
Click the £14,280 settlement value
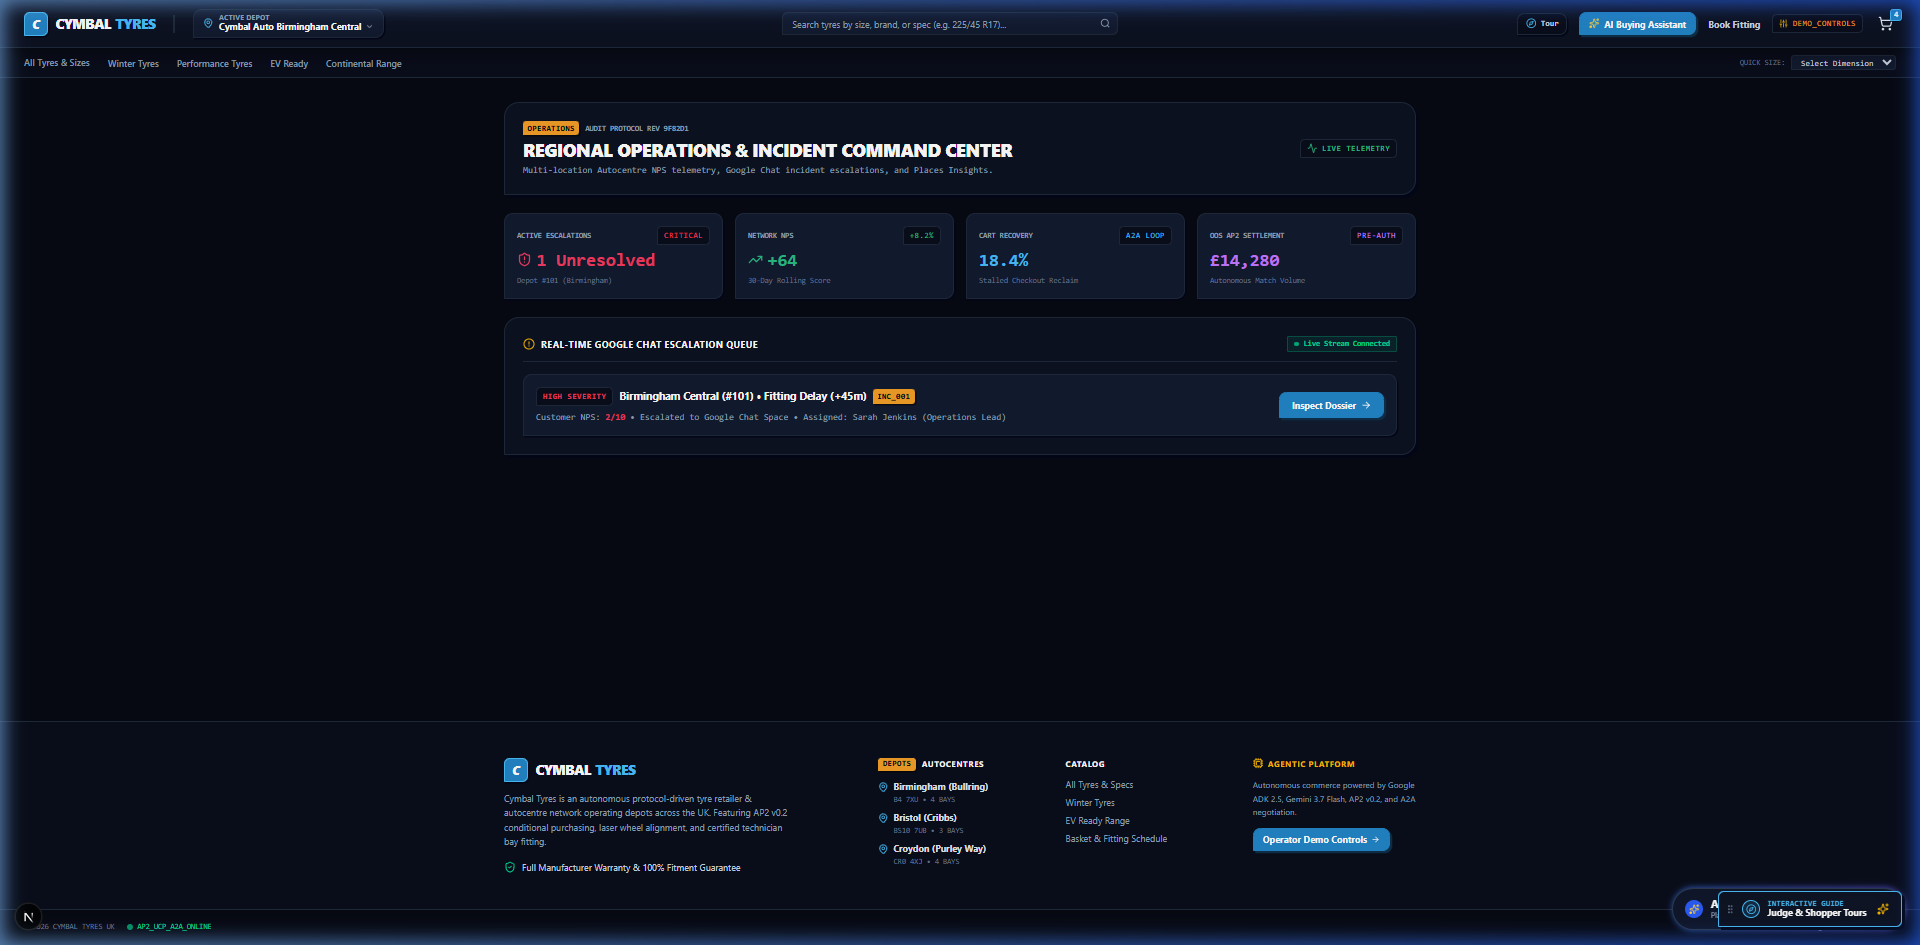[x=1244, y=260]
